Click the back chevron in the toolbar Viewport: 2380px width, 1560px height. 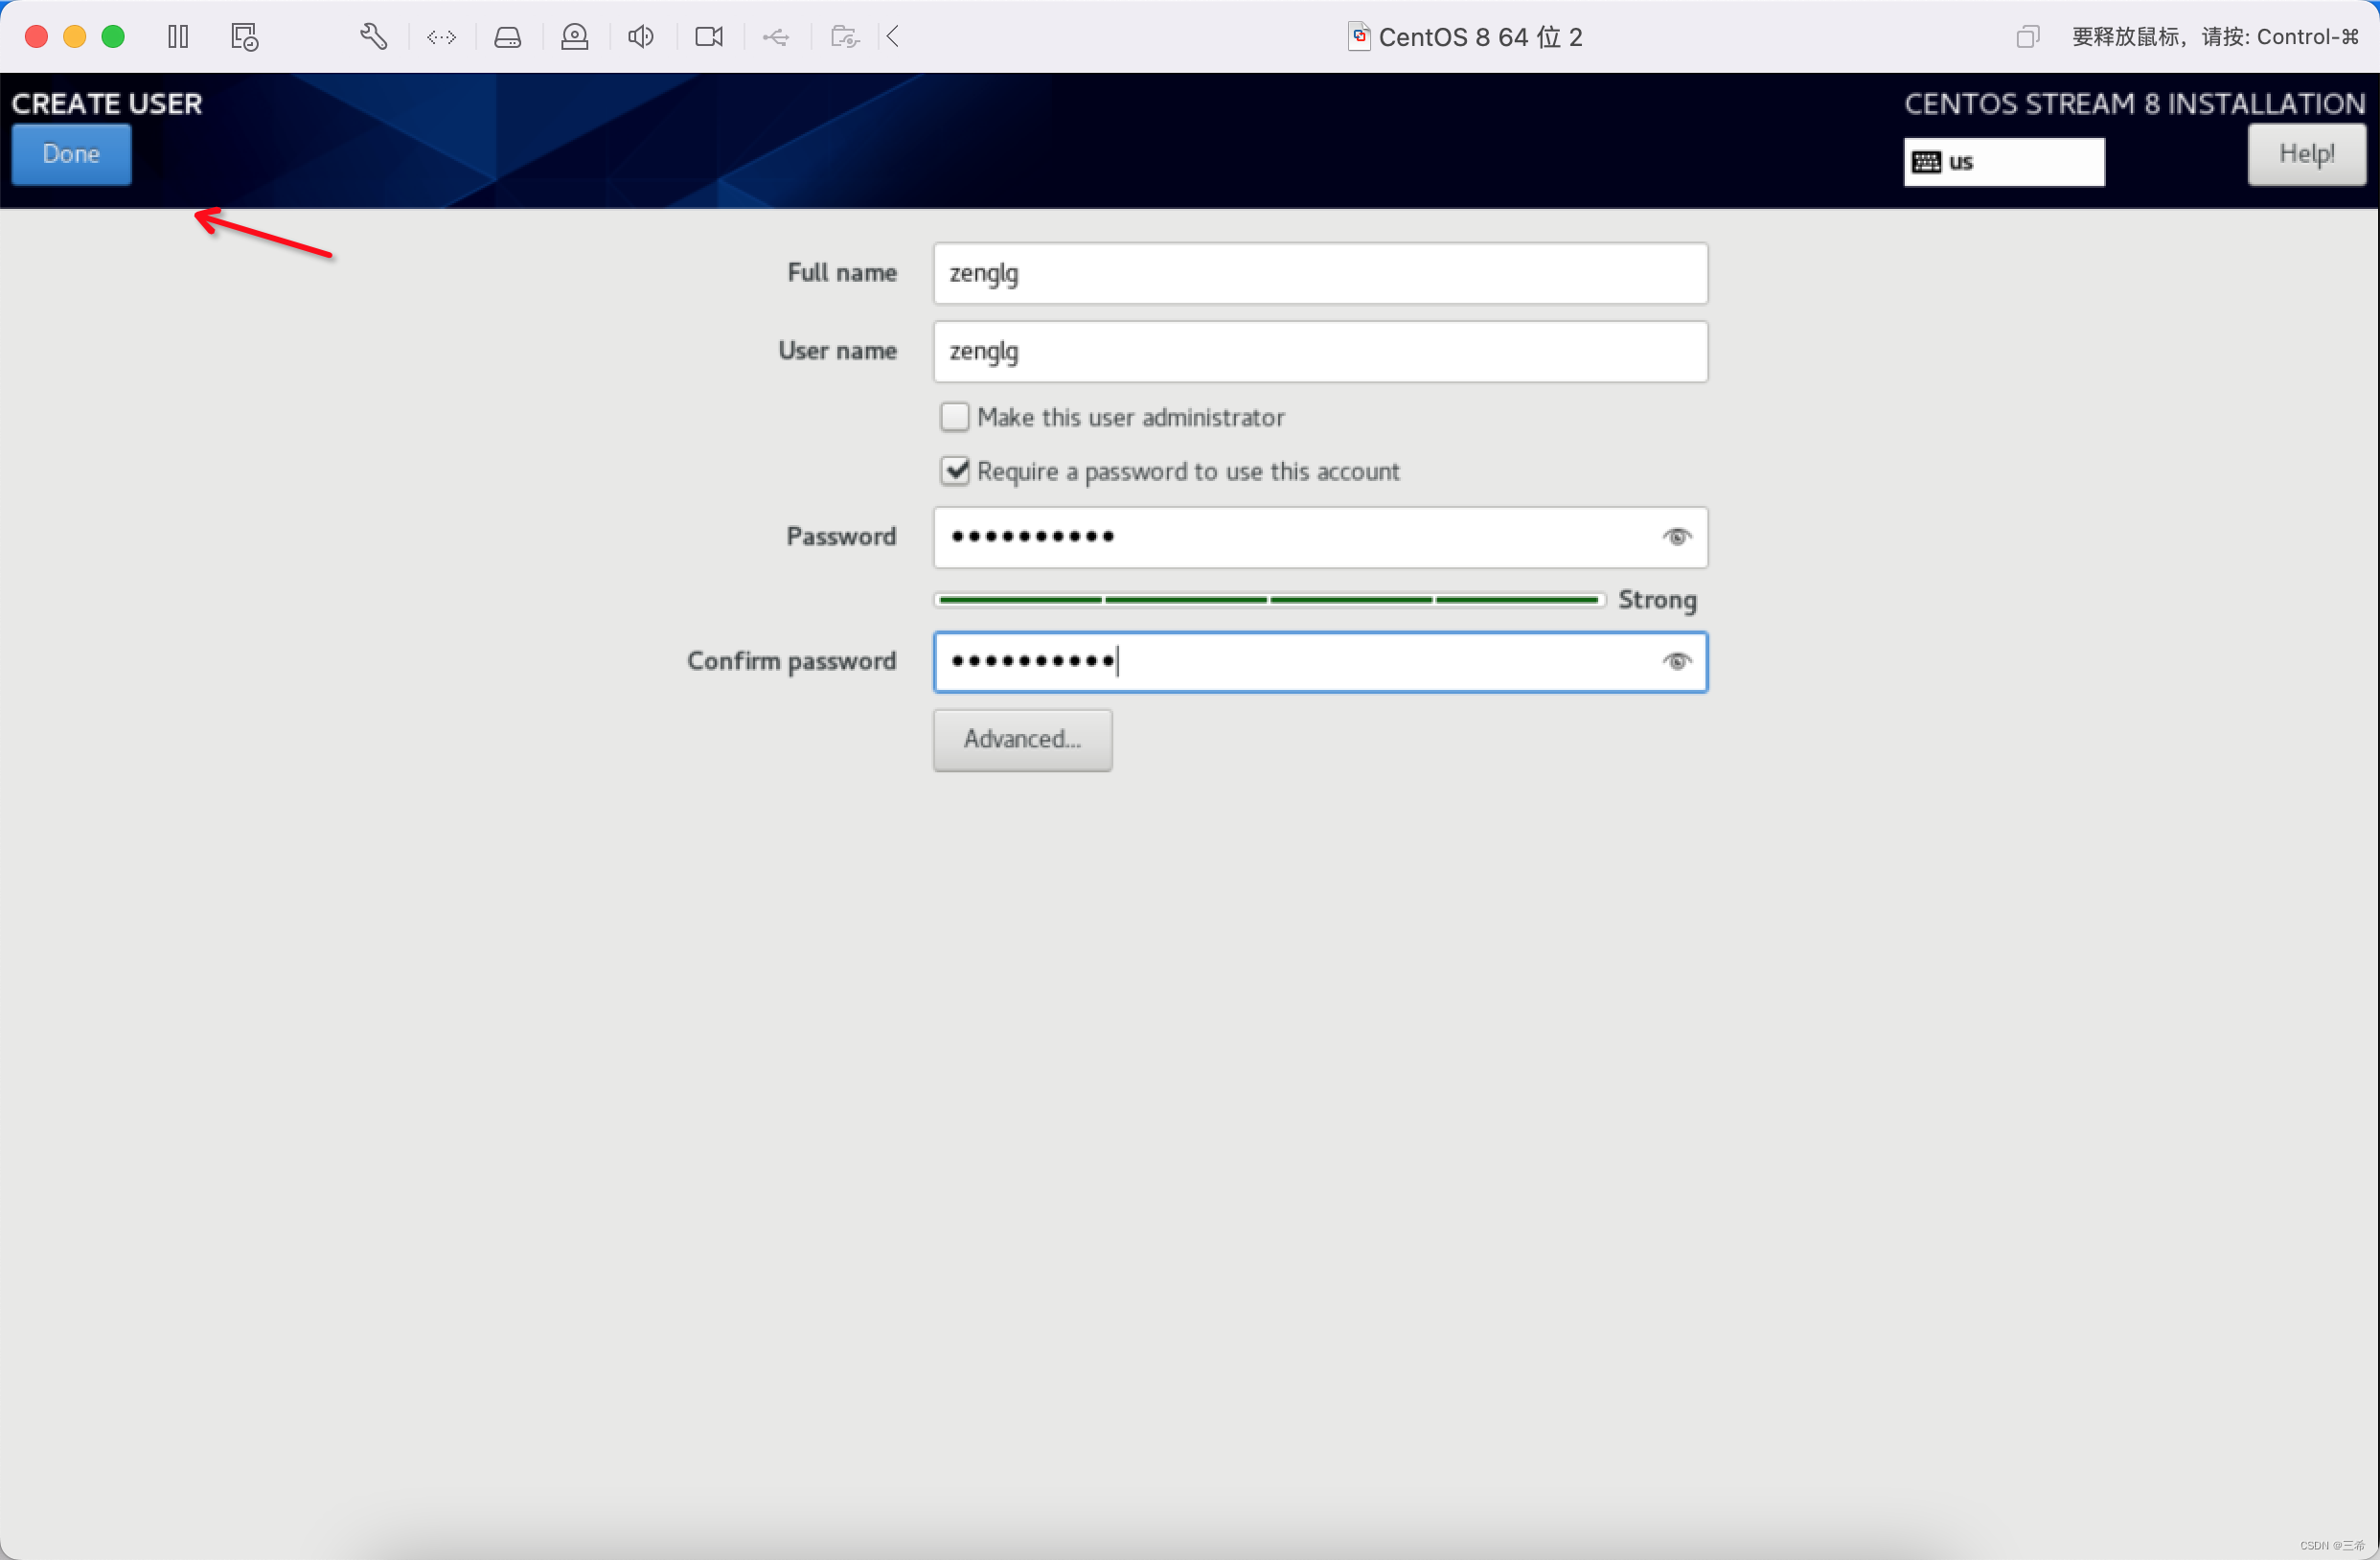(x=893, y=36)
